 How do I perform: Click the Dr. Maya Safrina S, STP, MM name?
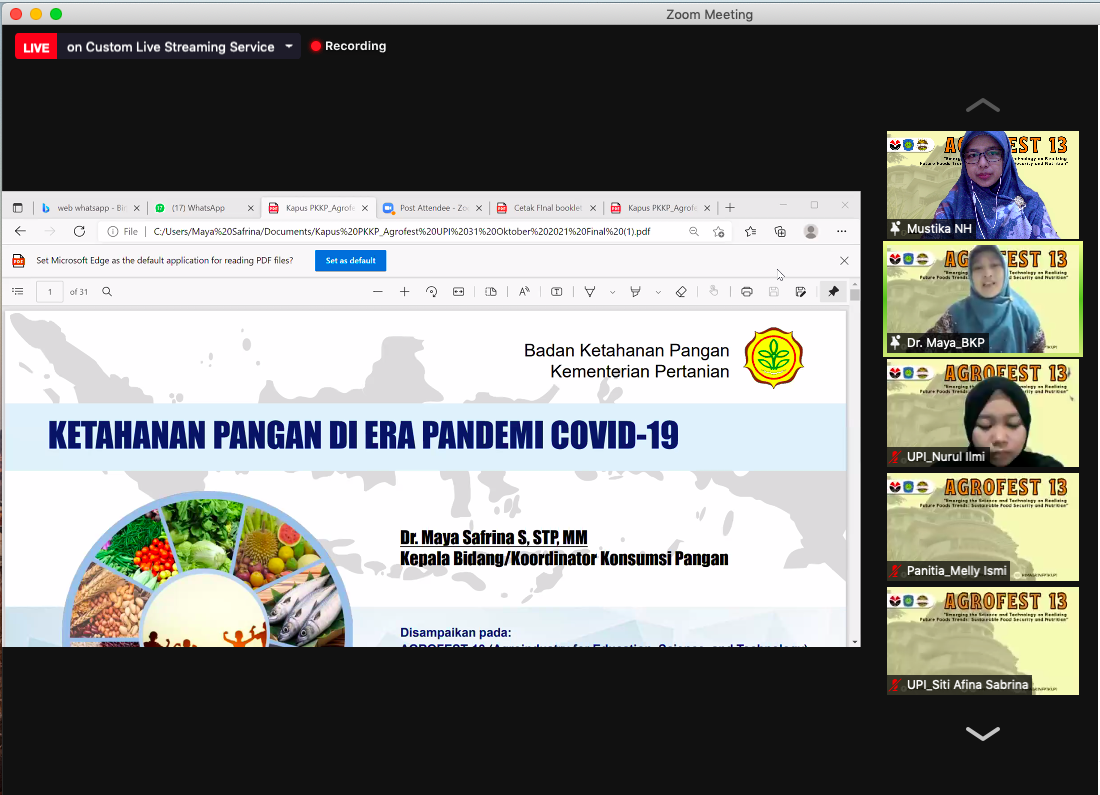point(493,537)
